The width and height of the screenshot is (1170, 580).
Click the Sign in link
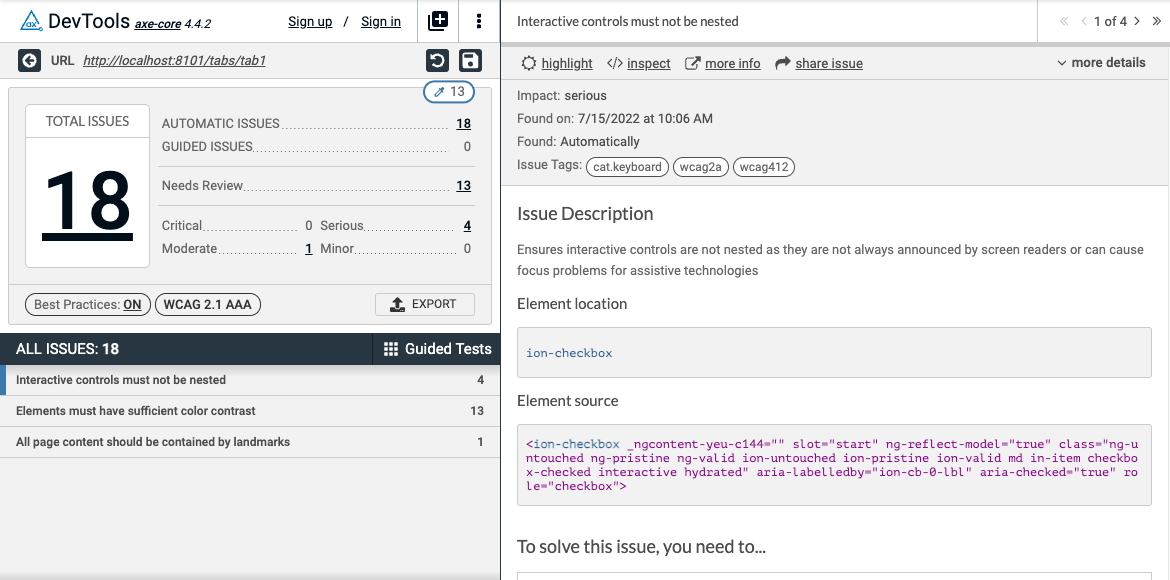coord(381,22)
